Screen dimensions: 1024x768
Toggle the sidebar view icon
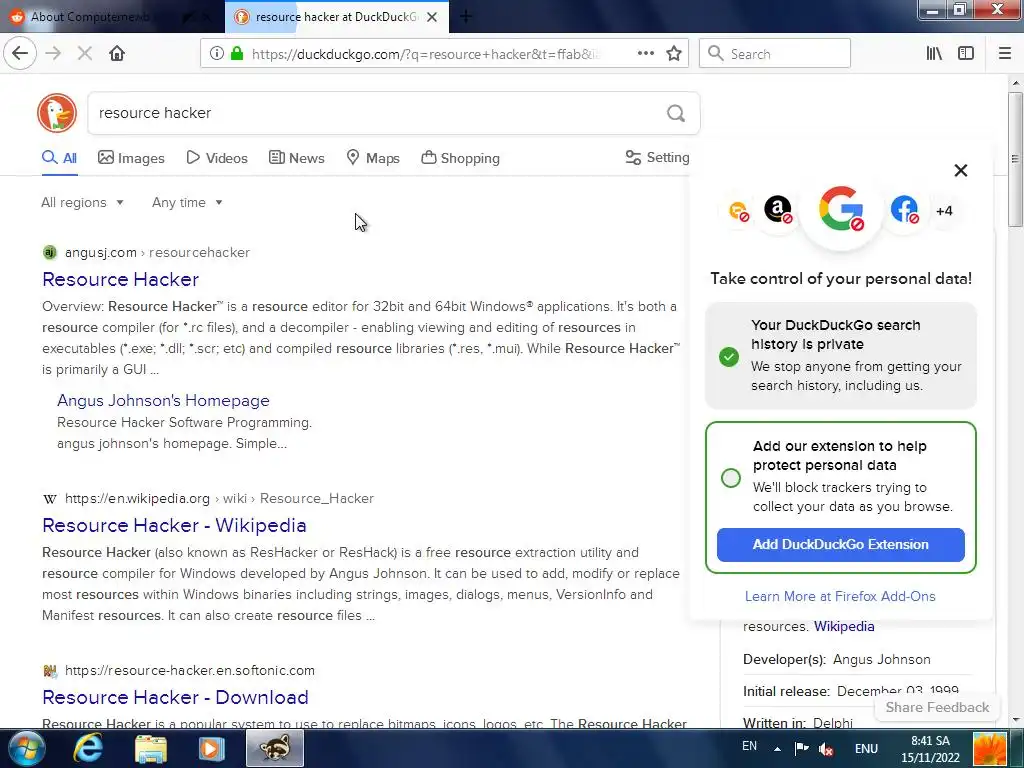(x=966, y=54)
